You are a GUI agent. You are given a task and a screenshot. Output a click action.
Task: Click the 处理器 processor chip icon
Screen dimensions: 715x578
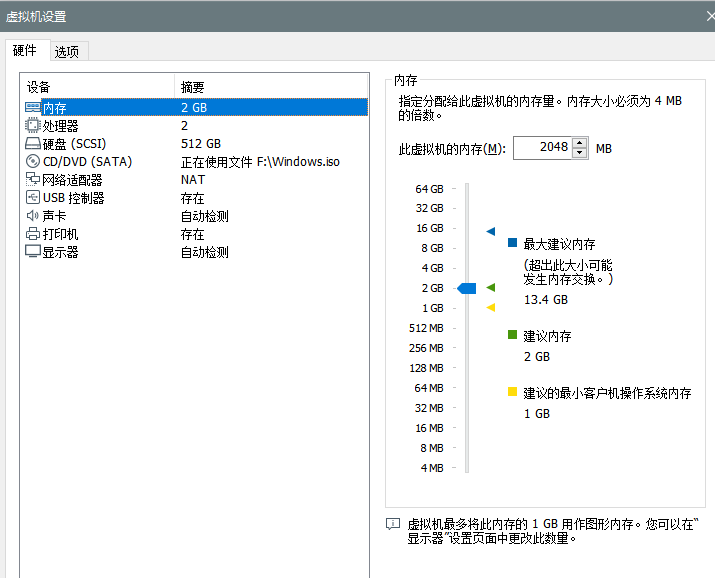33,125
